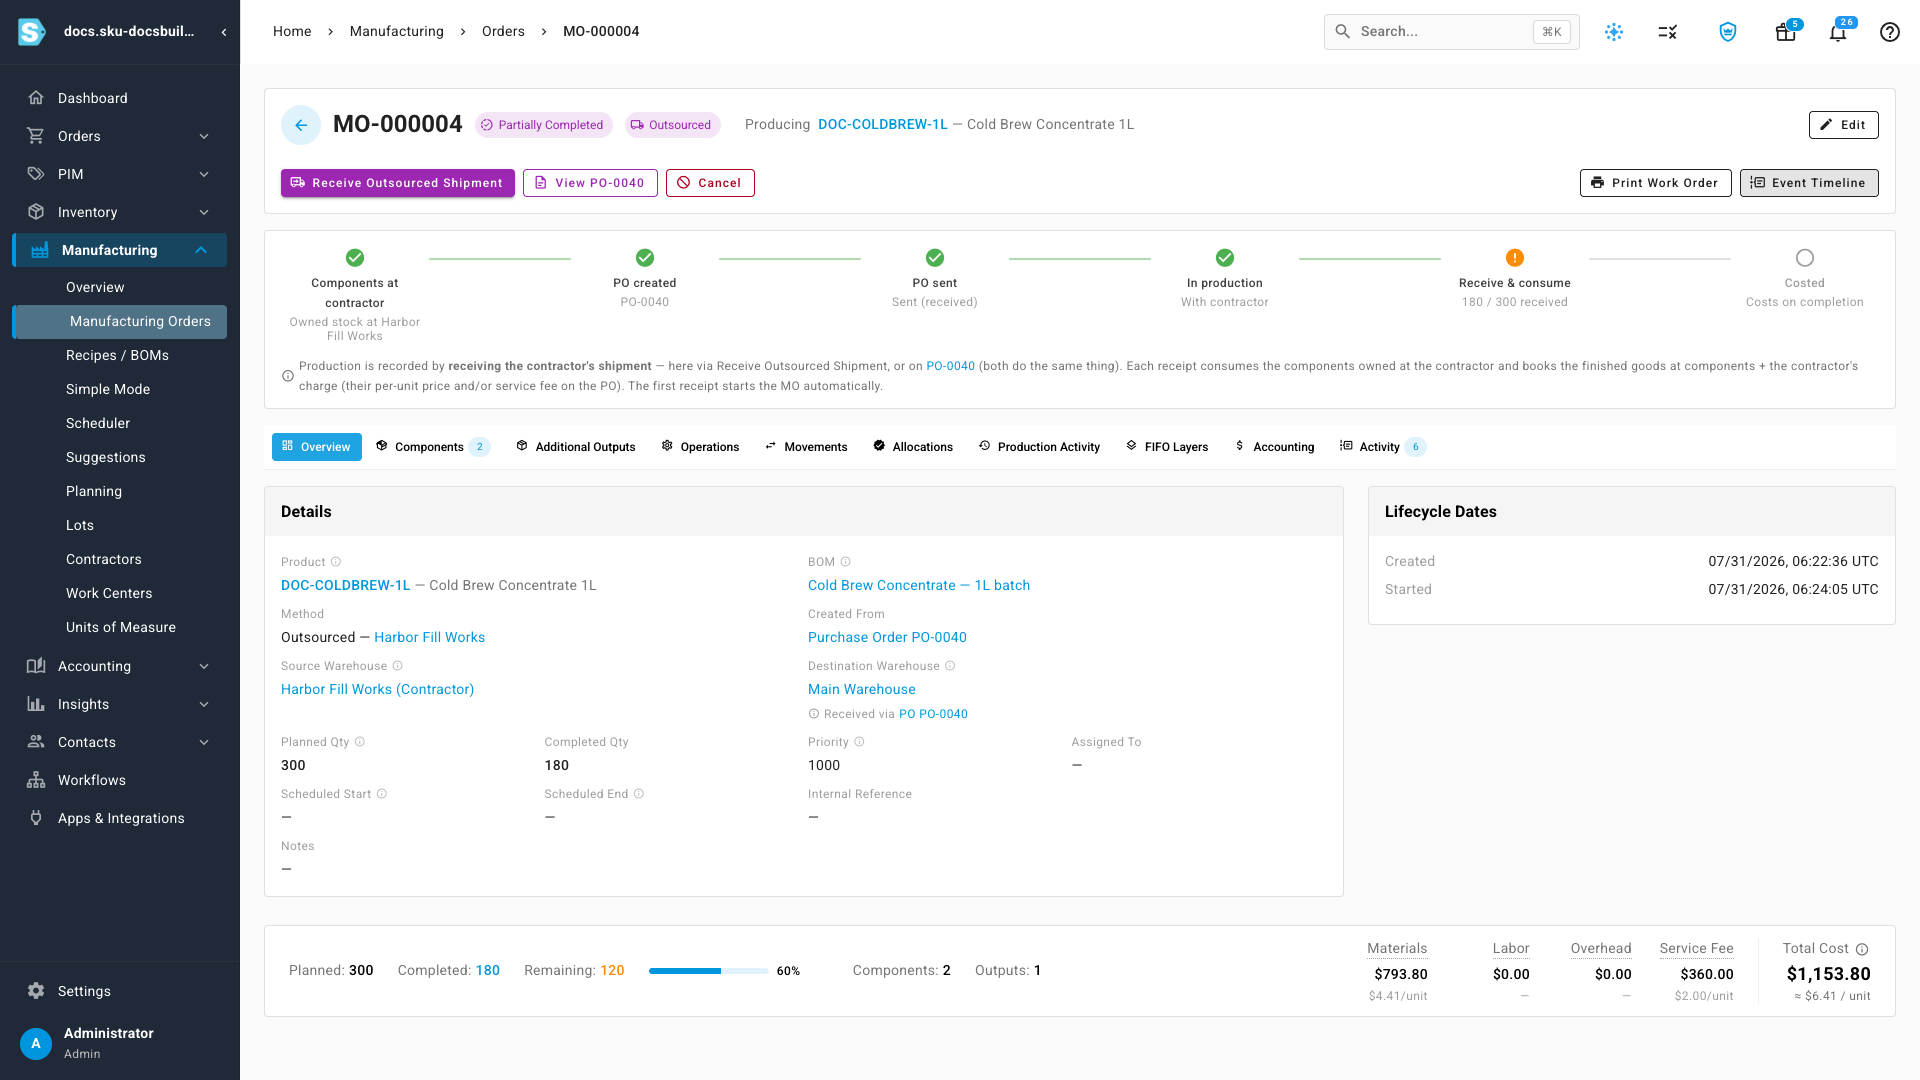Click the Edit button

point(1844,125)
